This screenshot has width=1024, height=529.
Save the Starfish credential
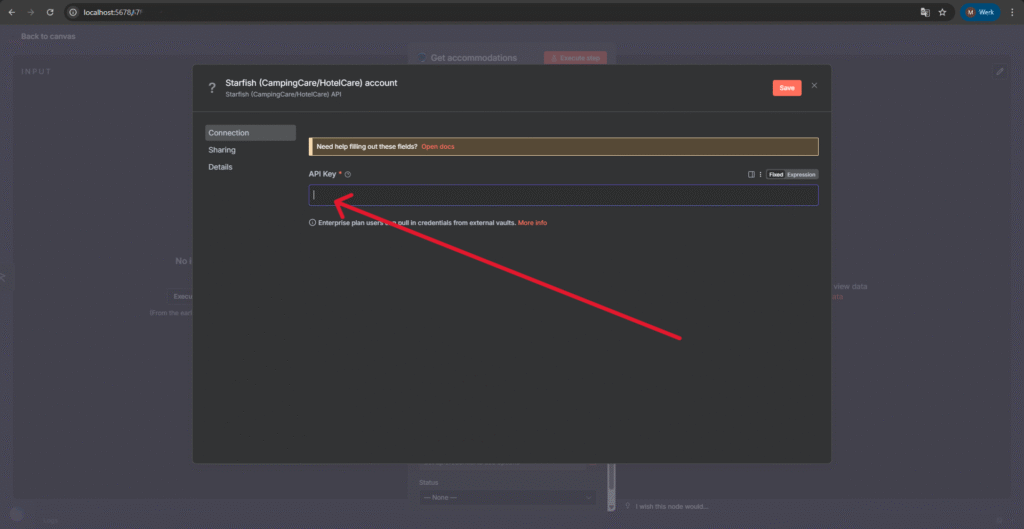click(x=786, y=88)
